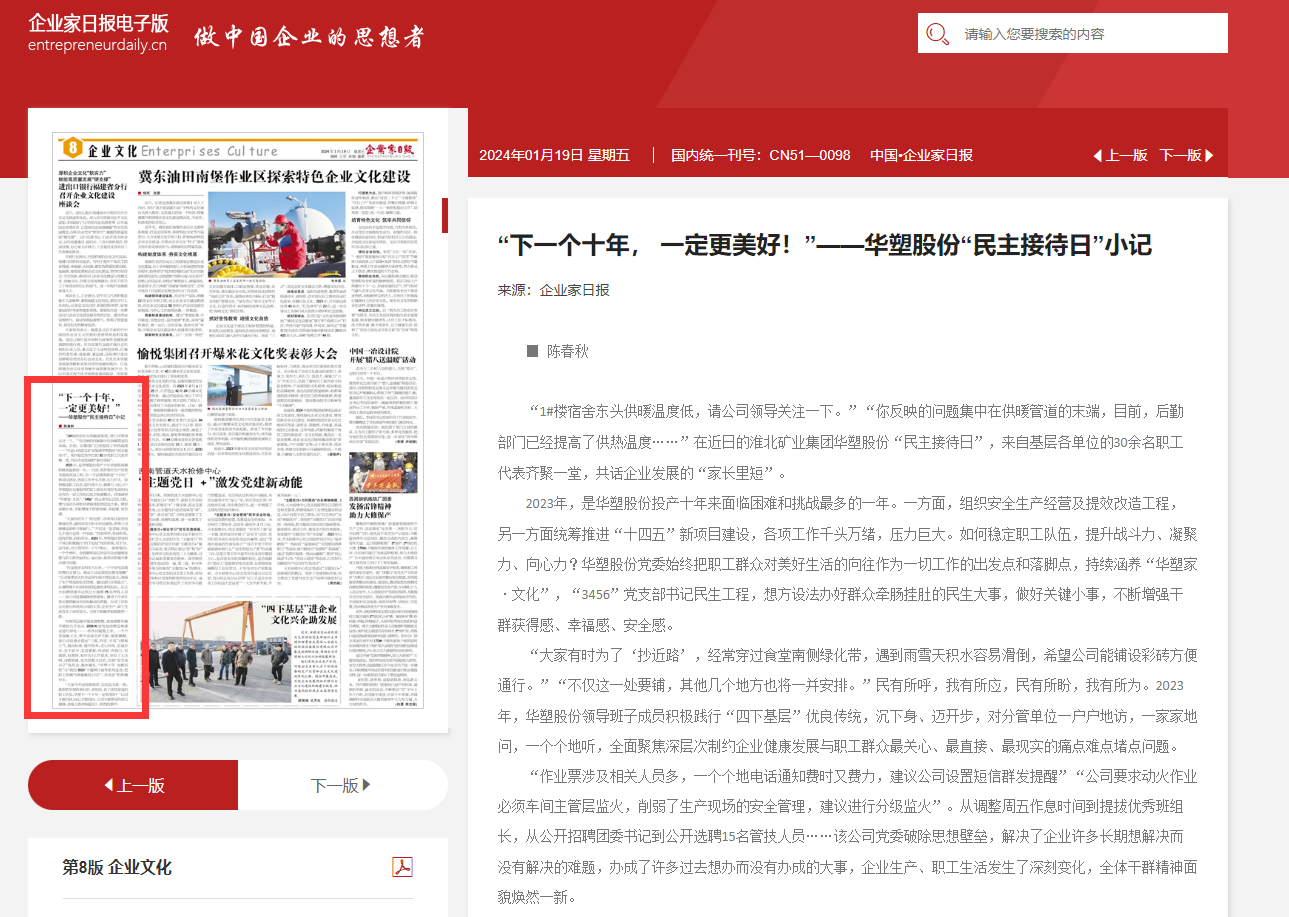Open the 愉悦集团召开爆米花文化奖表彰大会 article
This screenshot has height=917, width=1289.
pos(237,353)
